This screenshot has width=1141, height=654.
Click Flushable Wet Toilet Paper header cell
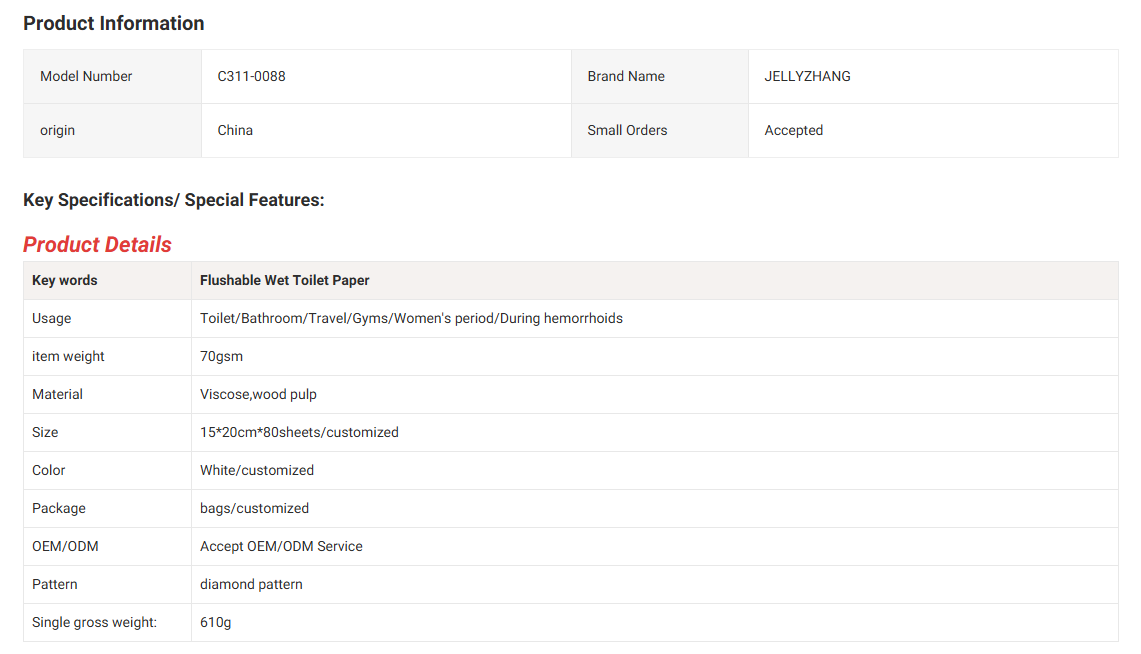click(285, 280)
